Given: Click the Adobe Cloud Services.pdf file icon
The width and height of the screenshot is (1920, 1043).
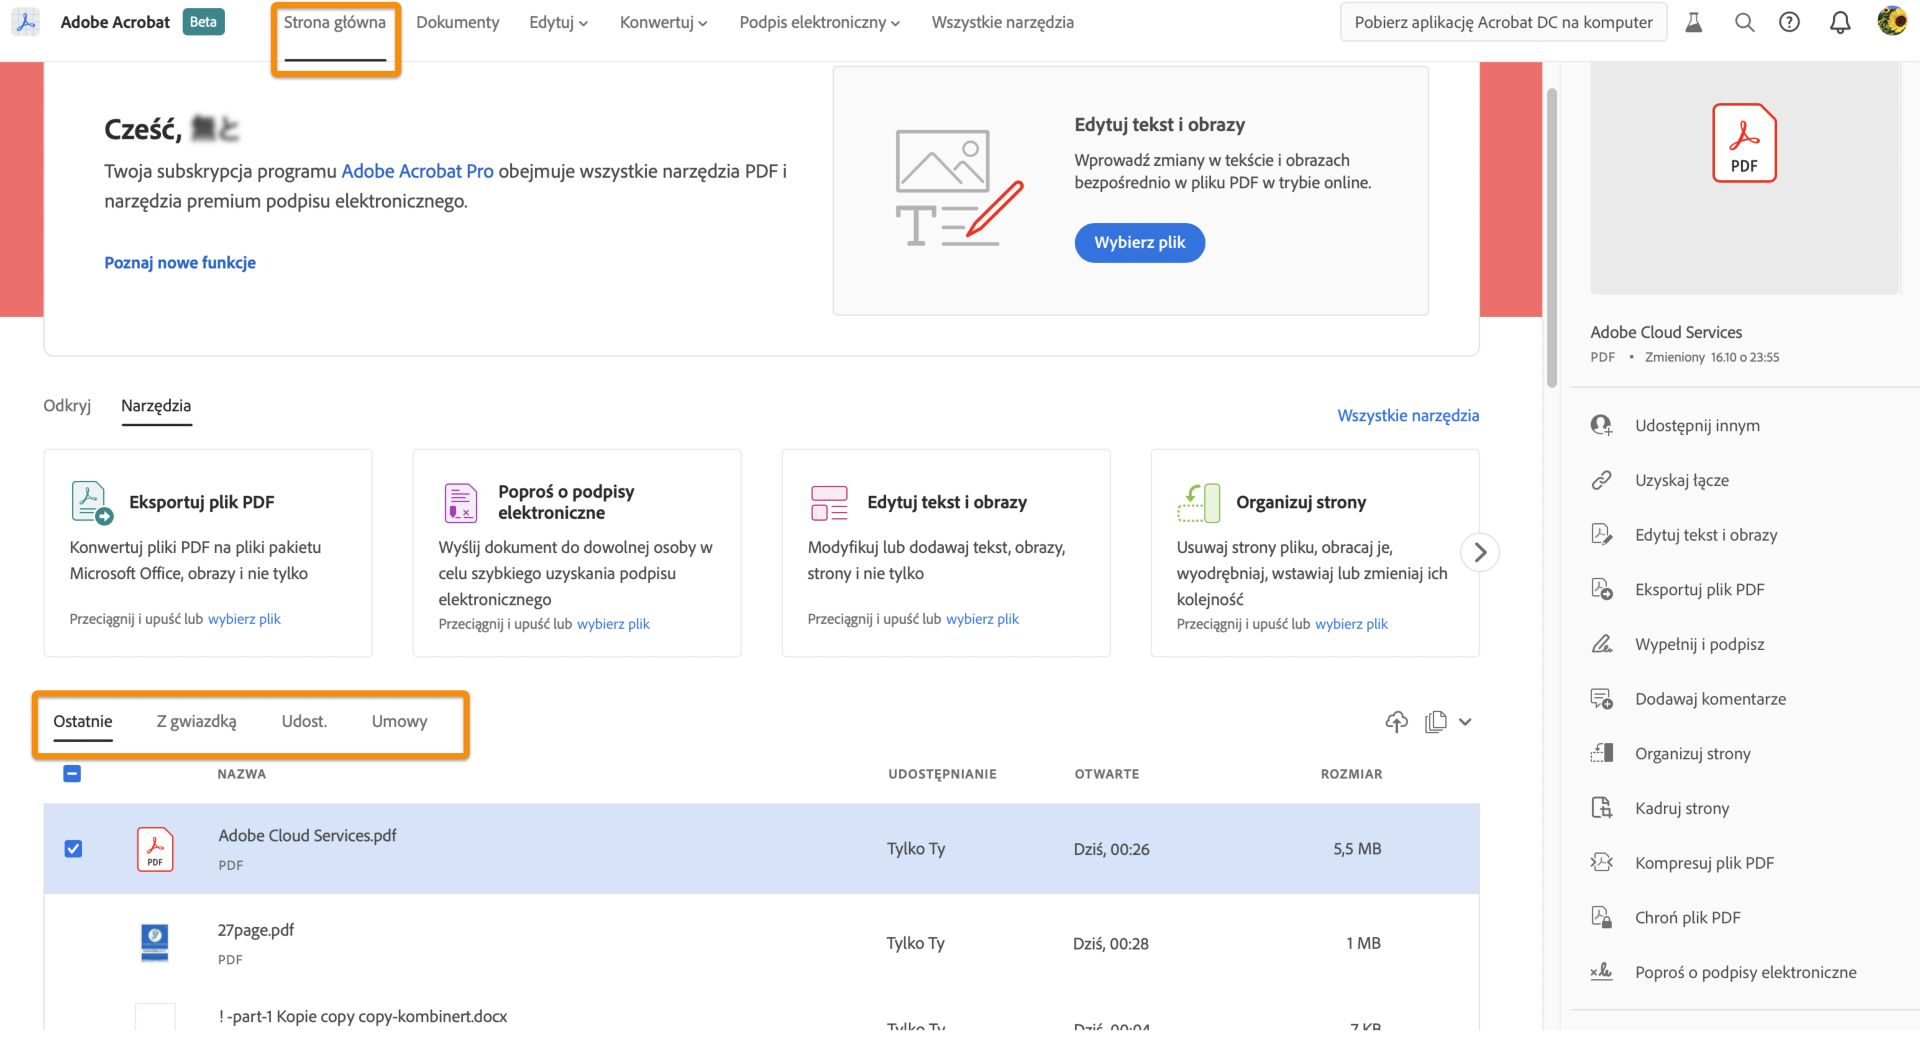Looking at the screenshot, I should [x=155, y=849].
